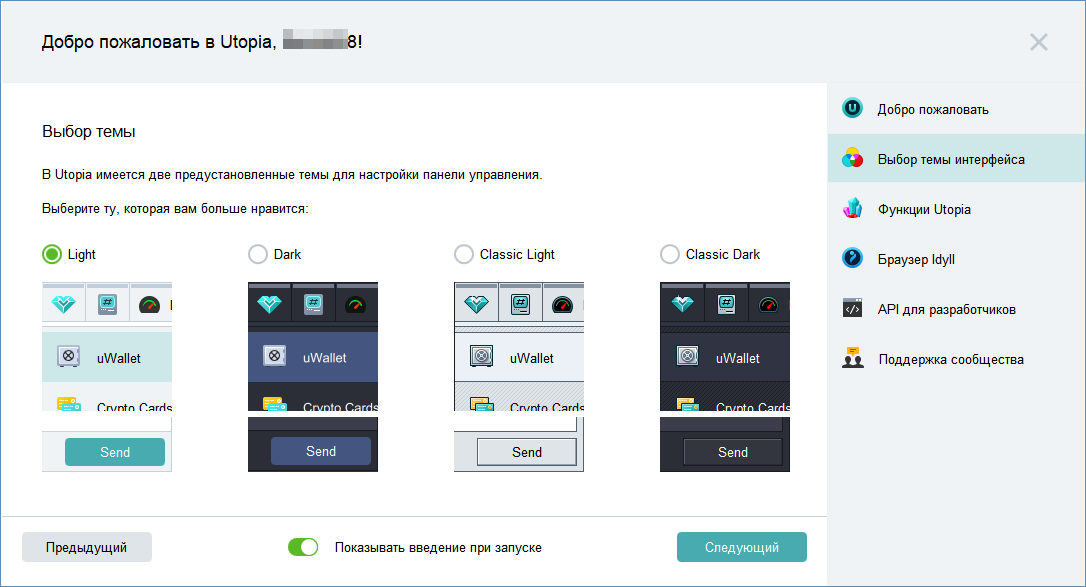Click the crystal icon for Функции Utopia
The height and width of the screenshot is (587, 1086).
(853, 208)
